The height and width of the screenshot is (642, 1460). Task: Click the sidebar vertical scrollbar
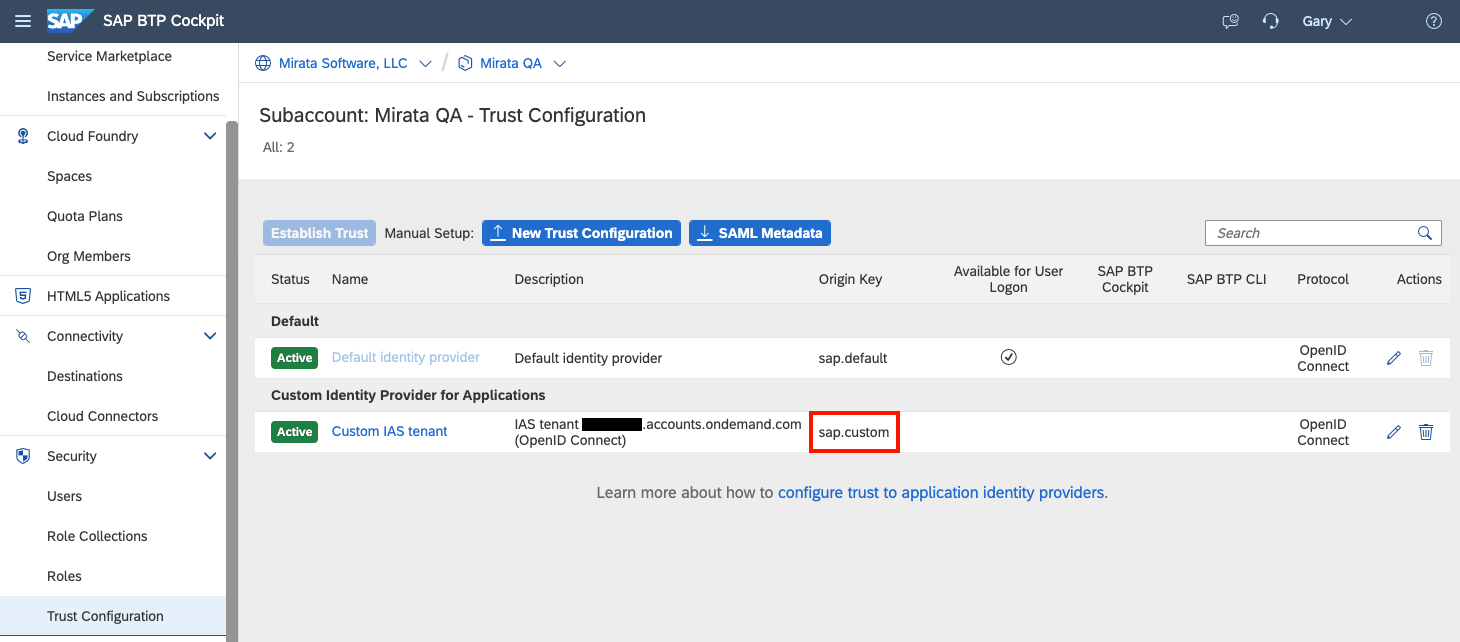pos(232,380)
